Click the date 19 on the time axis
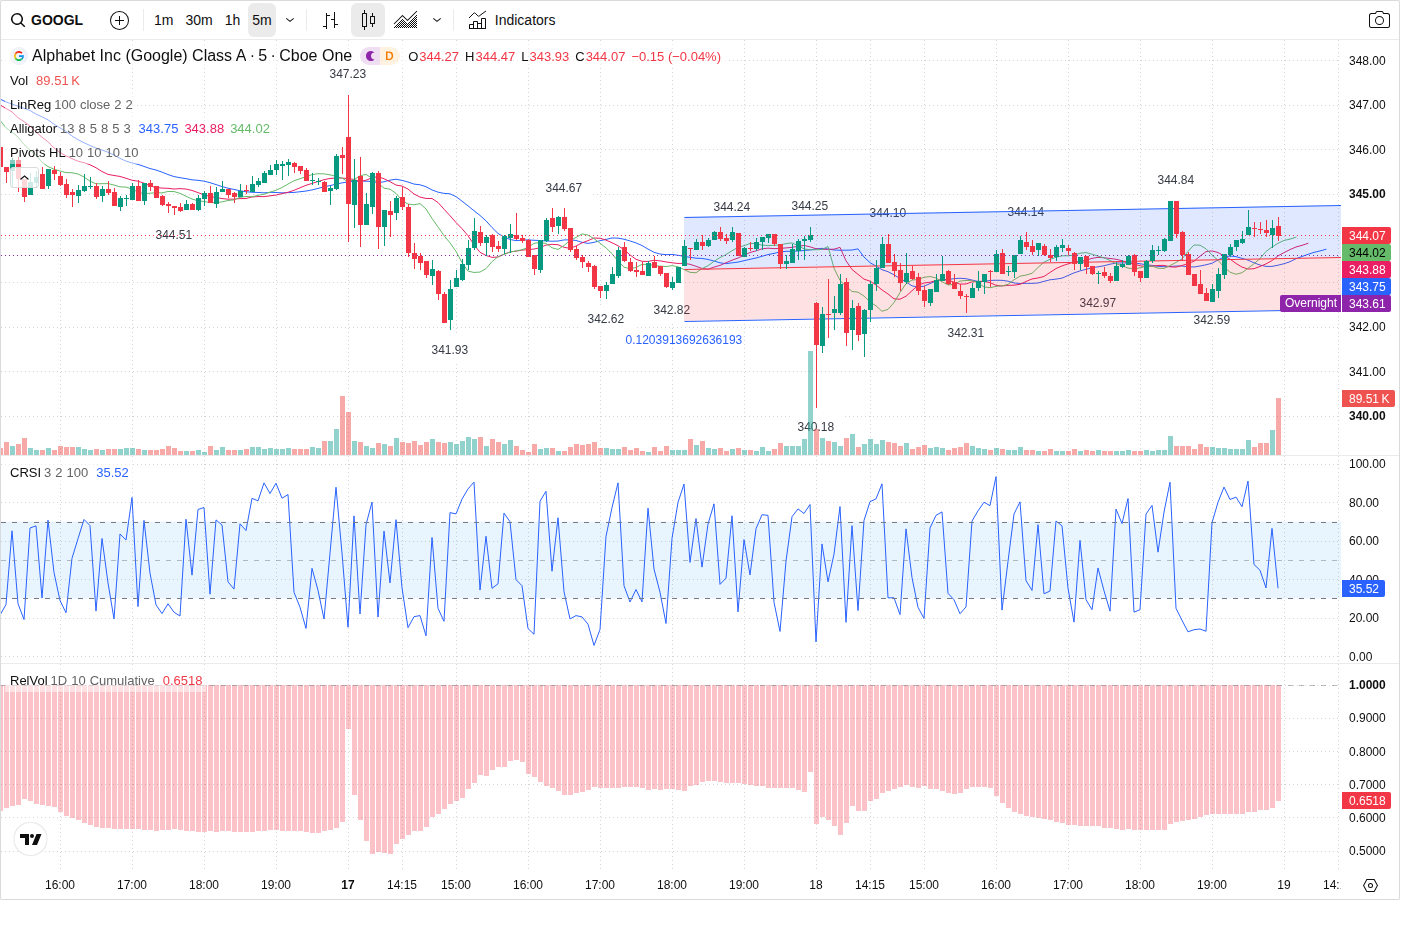Screen dimensions: 1420x950 (x=1284, y=885)
